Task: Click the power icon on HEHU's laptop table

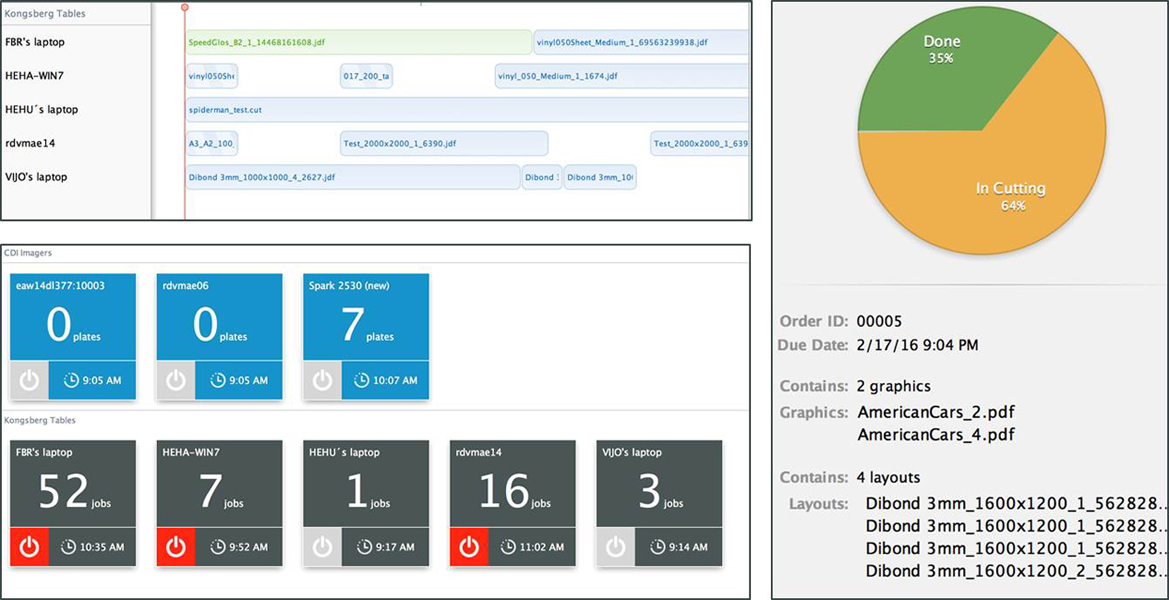Action: (x=321, y=547)
